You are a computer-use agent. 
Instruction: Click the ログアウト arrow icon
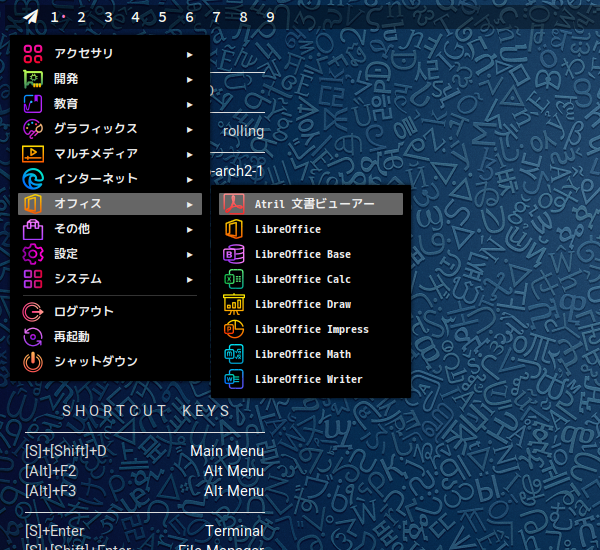tap(33, 312)
